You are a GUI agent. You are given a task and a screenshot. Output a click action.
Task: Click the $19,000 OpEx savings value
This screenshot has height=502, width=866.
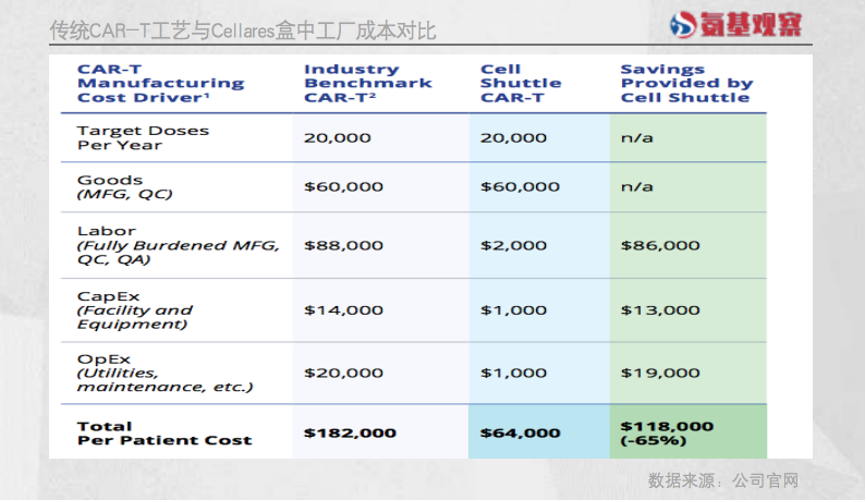[x=661, y=373]
